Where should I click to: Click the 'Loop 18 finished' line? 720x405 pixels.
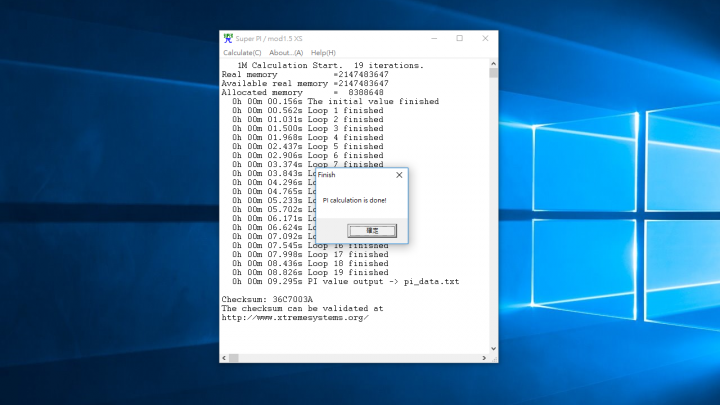(x=310, y=264)
